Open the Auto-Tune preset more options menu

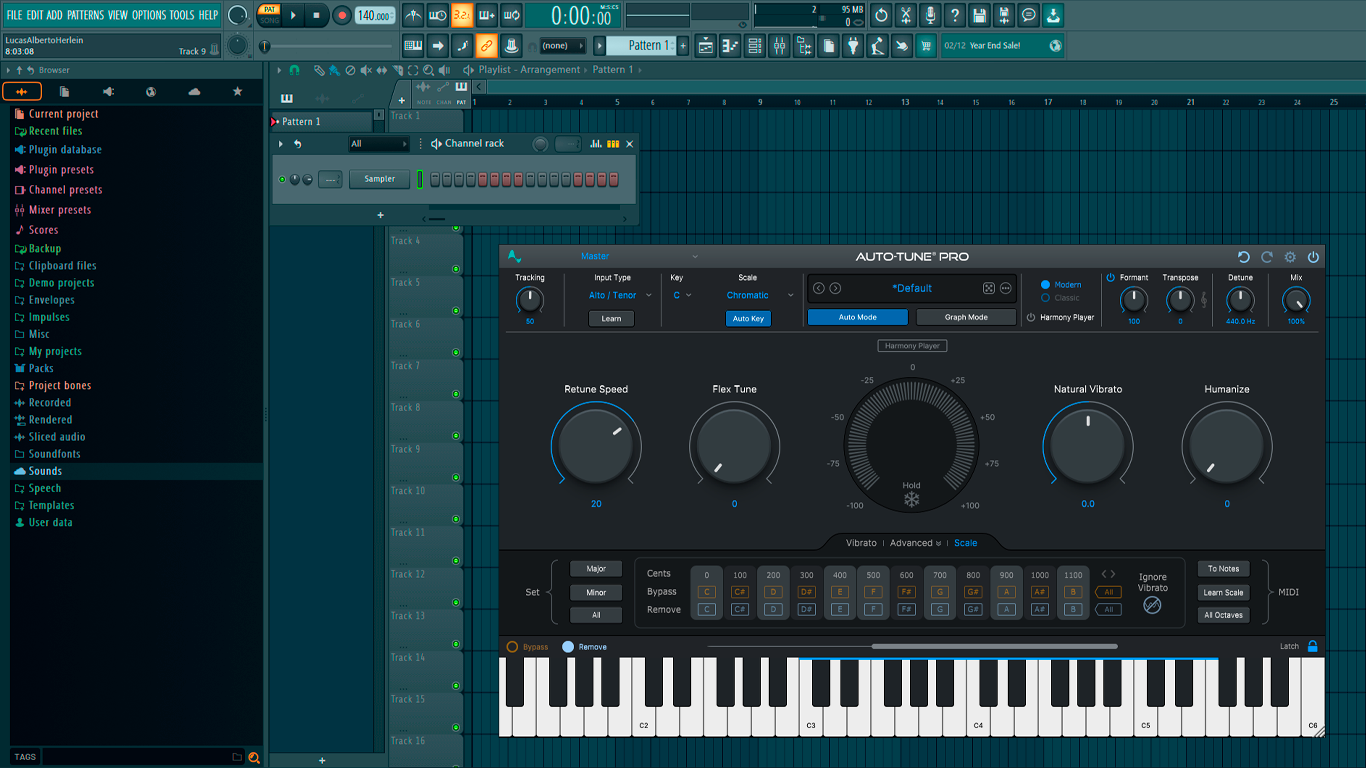1005,288
